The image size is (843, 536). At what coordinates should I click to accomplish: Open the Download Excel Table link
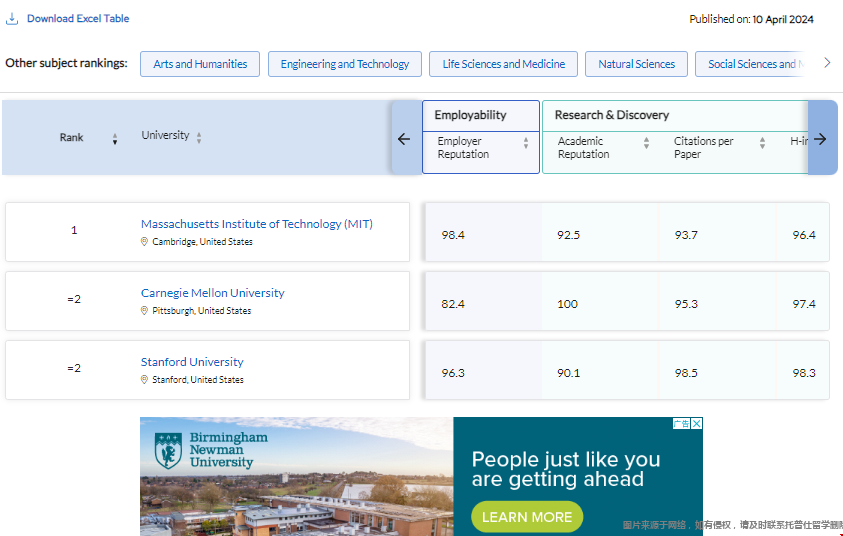[x=78, y=18]
